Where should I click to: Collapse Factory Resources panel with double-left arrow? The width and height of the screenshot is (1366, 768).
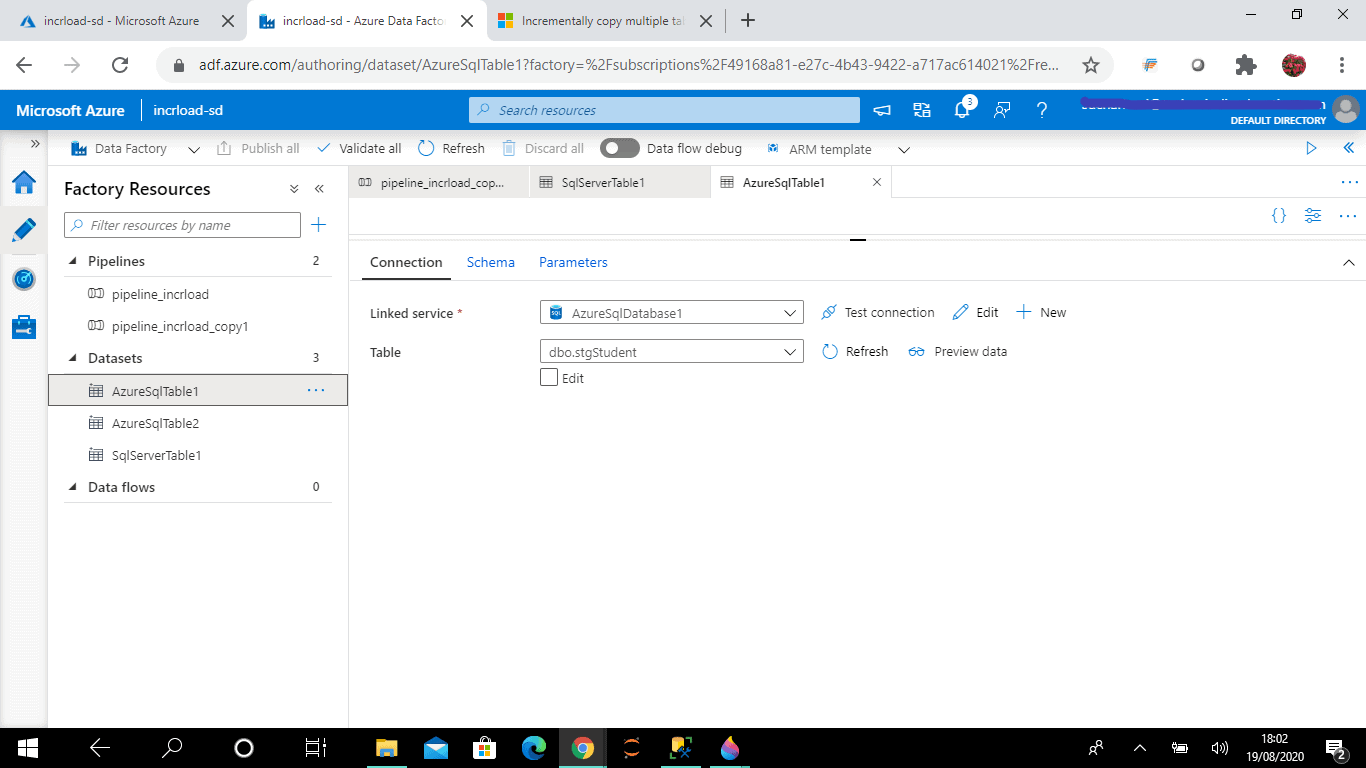tap(320, 189)
